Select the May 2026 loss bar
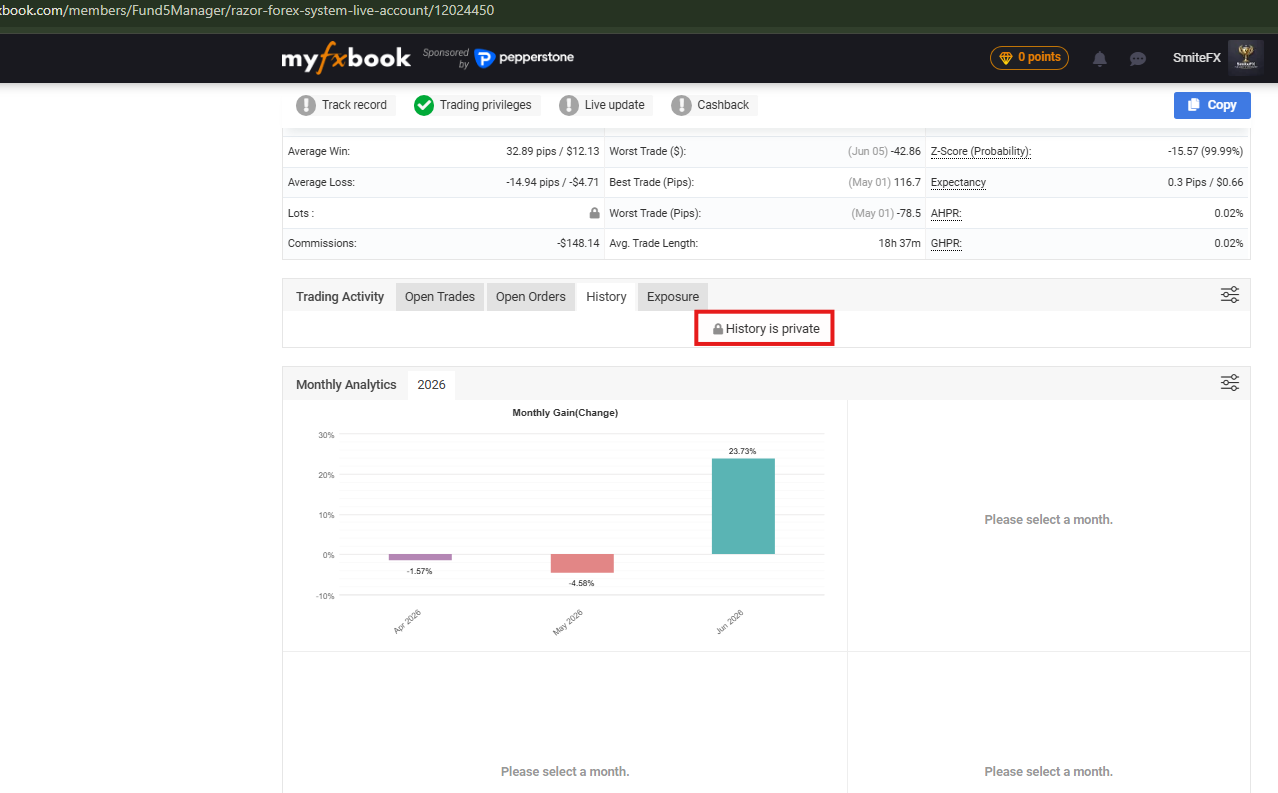Viewport: 1278px width, 793px height. click(x=582, y=563)
